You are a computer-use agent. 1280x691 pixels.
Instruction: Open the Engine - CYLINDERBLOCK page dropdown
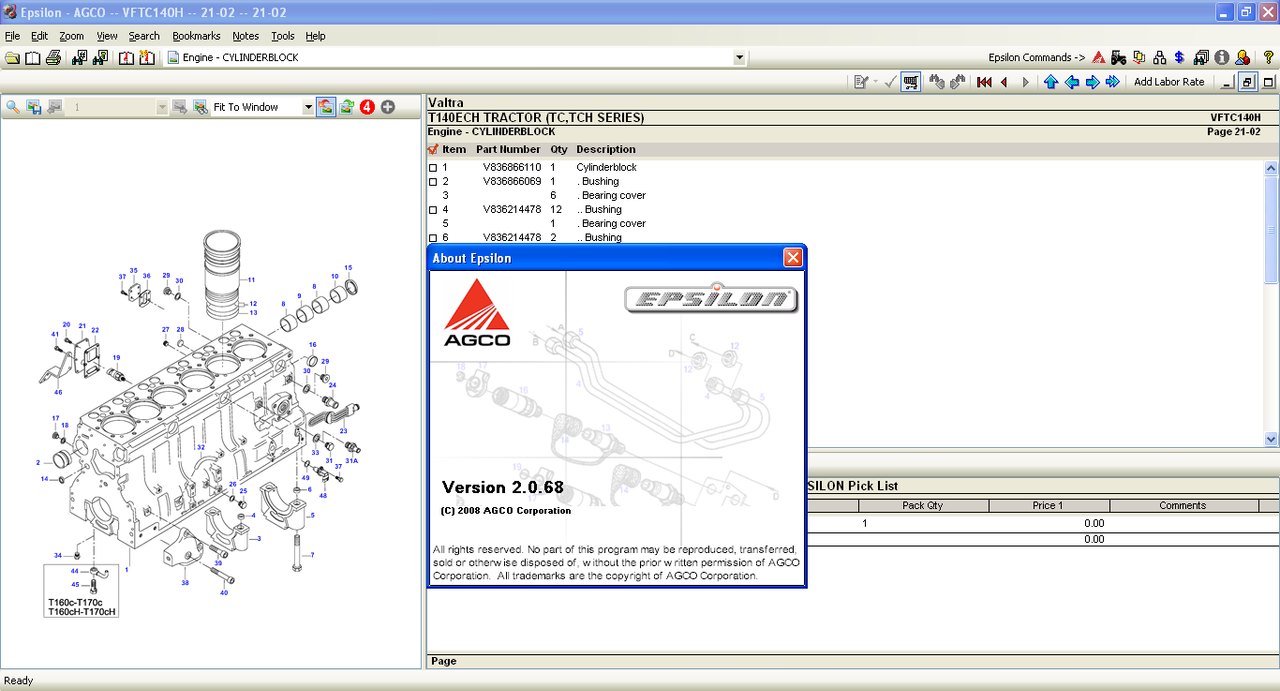coord(739,58)
